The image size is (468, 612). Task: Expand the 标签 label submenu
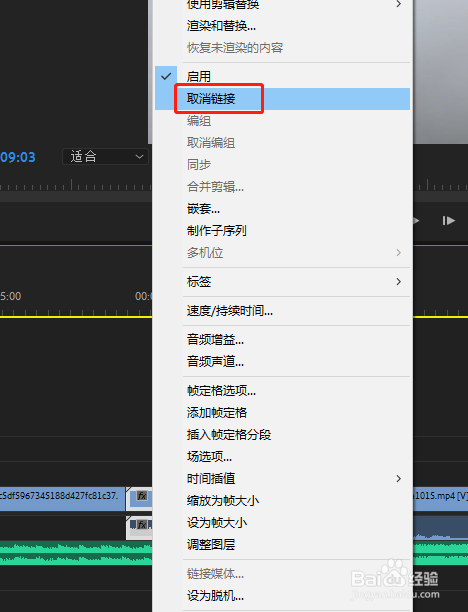tap(283, 282)
